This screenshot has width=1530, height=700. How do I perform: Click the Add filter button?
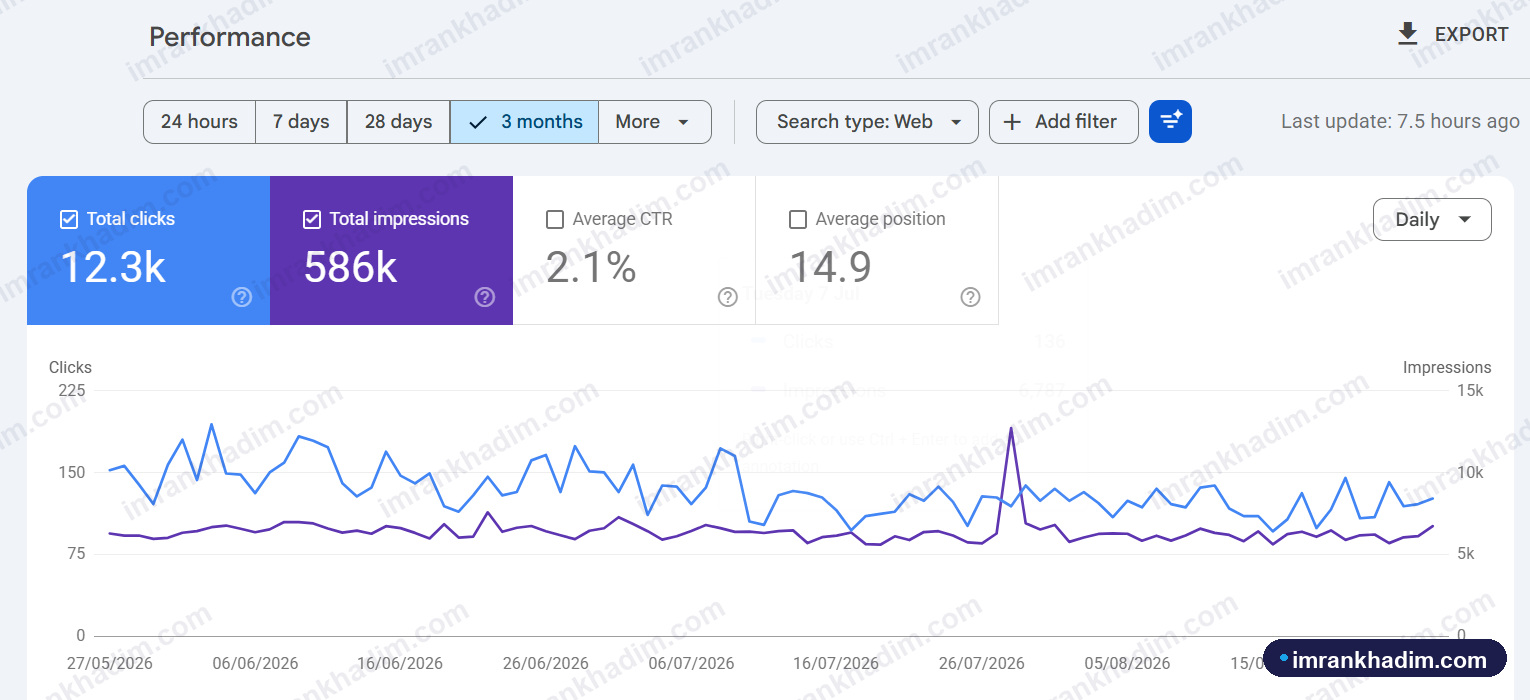[1063, 122]
